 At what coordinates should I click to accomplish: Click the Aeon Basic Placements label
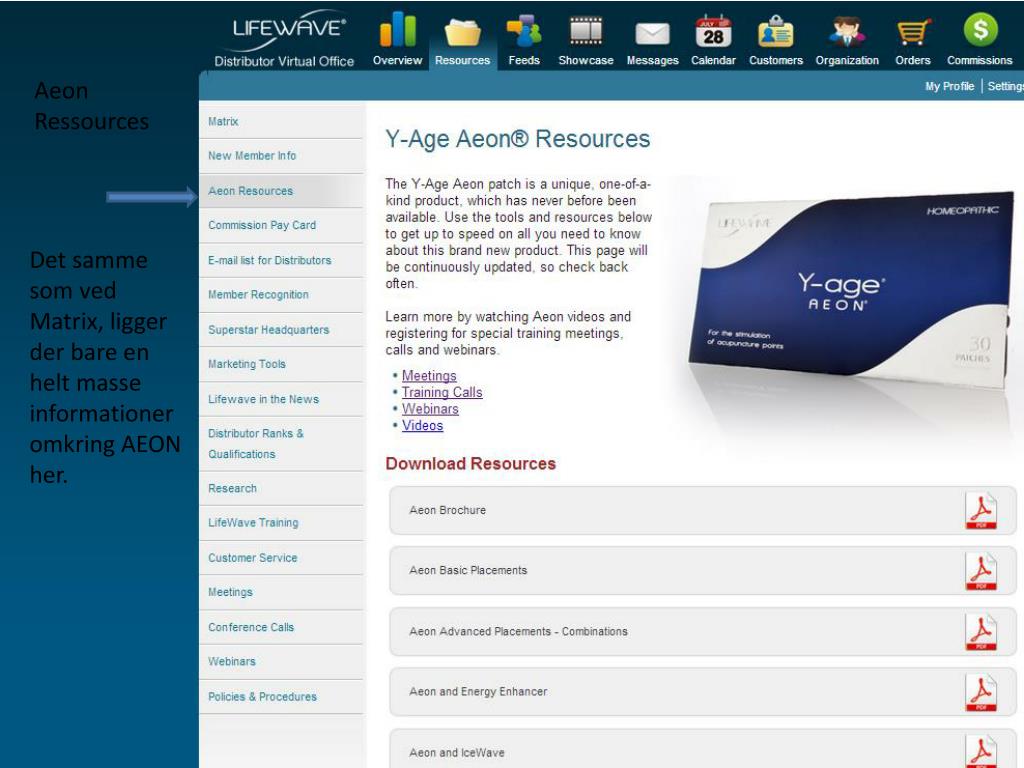[468, 570]
